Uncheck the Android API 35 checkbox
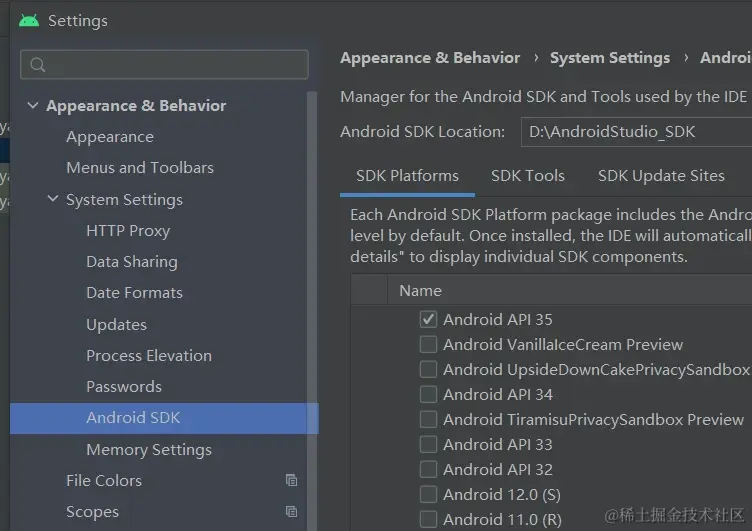This screenshot has width=752, height=531. (x=428, y=319)
